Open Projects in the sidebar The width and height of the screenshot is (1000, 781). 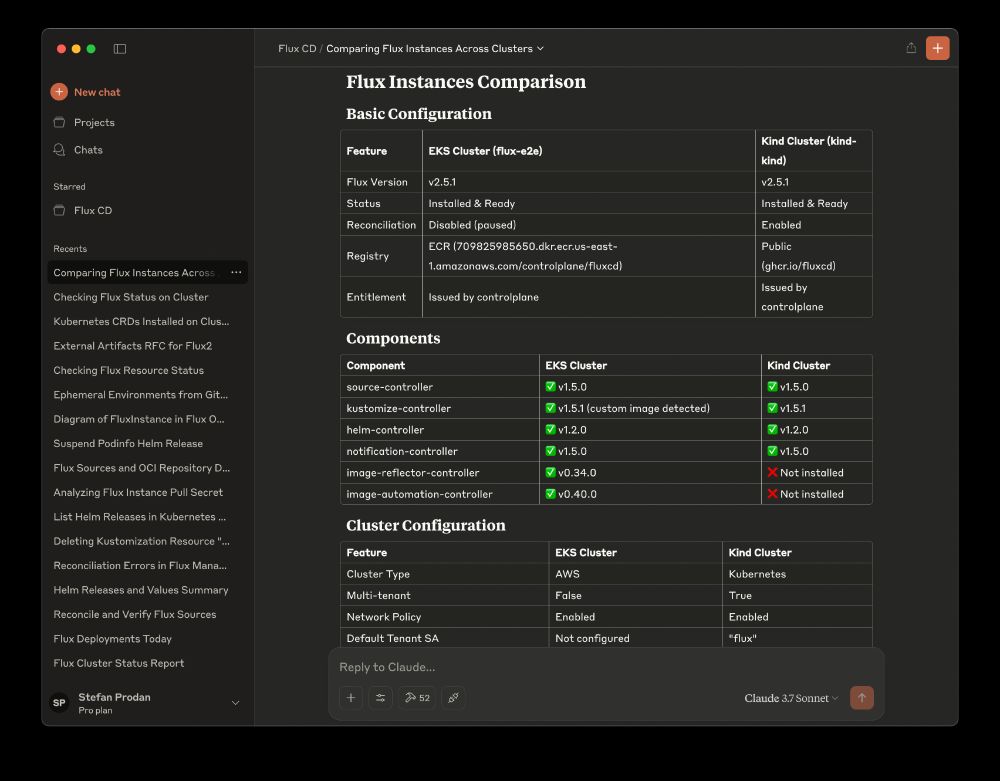[94, 122]
